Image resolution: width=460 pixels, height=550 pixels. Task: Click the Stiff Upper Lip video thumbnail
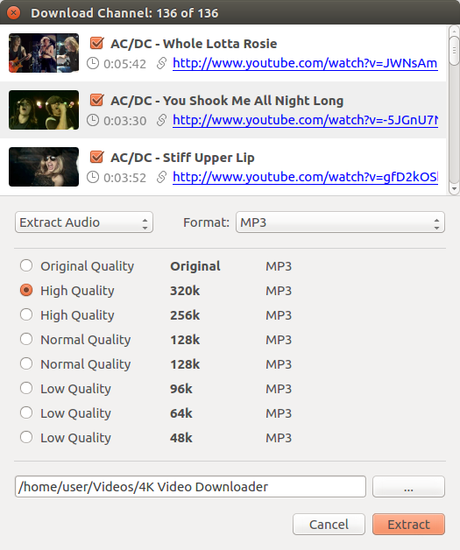pos(44,167)
